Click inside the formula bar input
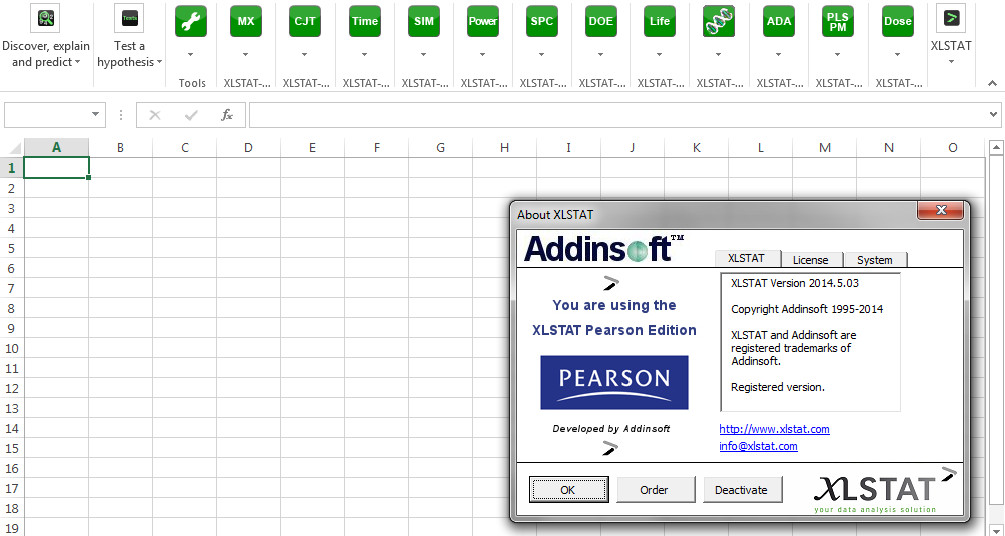1005x536 pixels. (x=617, y=115)
